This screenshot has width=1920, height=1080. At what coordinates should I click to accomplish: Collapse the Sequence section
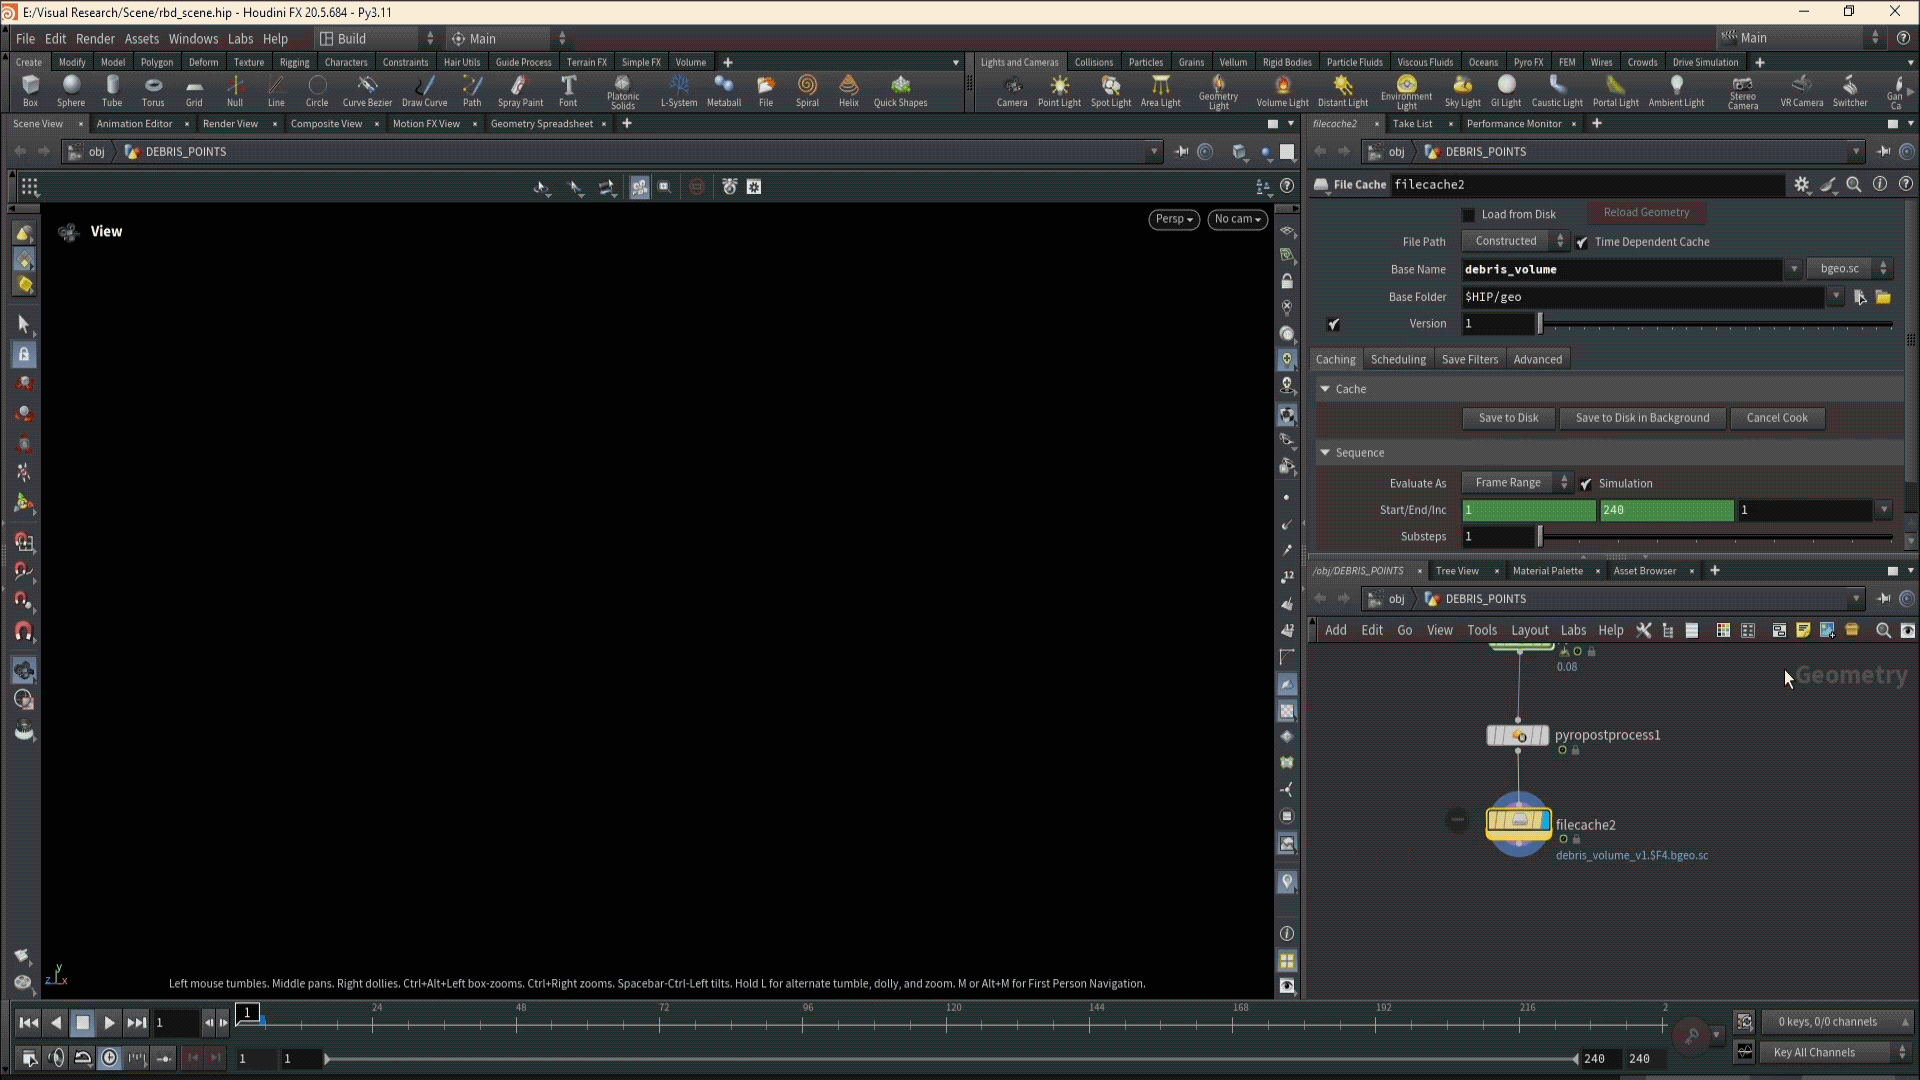tap(1325, 453)
